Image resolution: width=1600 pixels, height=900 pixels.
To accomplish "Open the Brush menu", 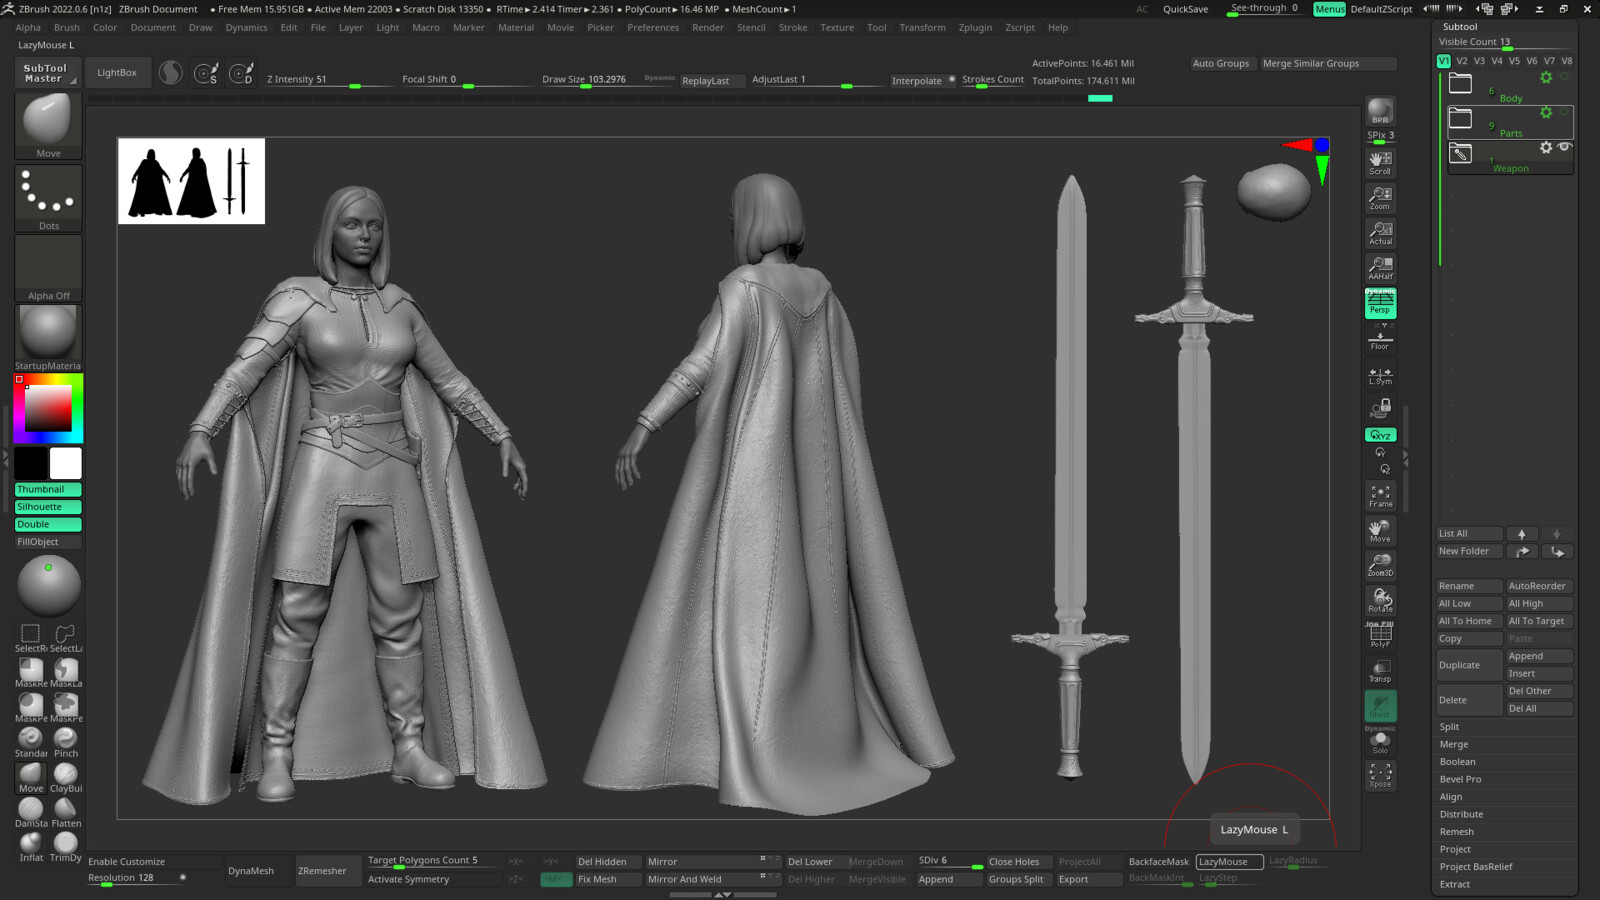I will [x=67, y=28].
